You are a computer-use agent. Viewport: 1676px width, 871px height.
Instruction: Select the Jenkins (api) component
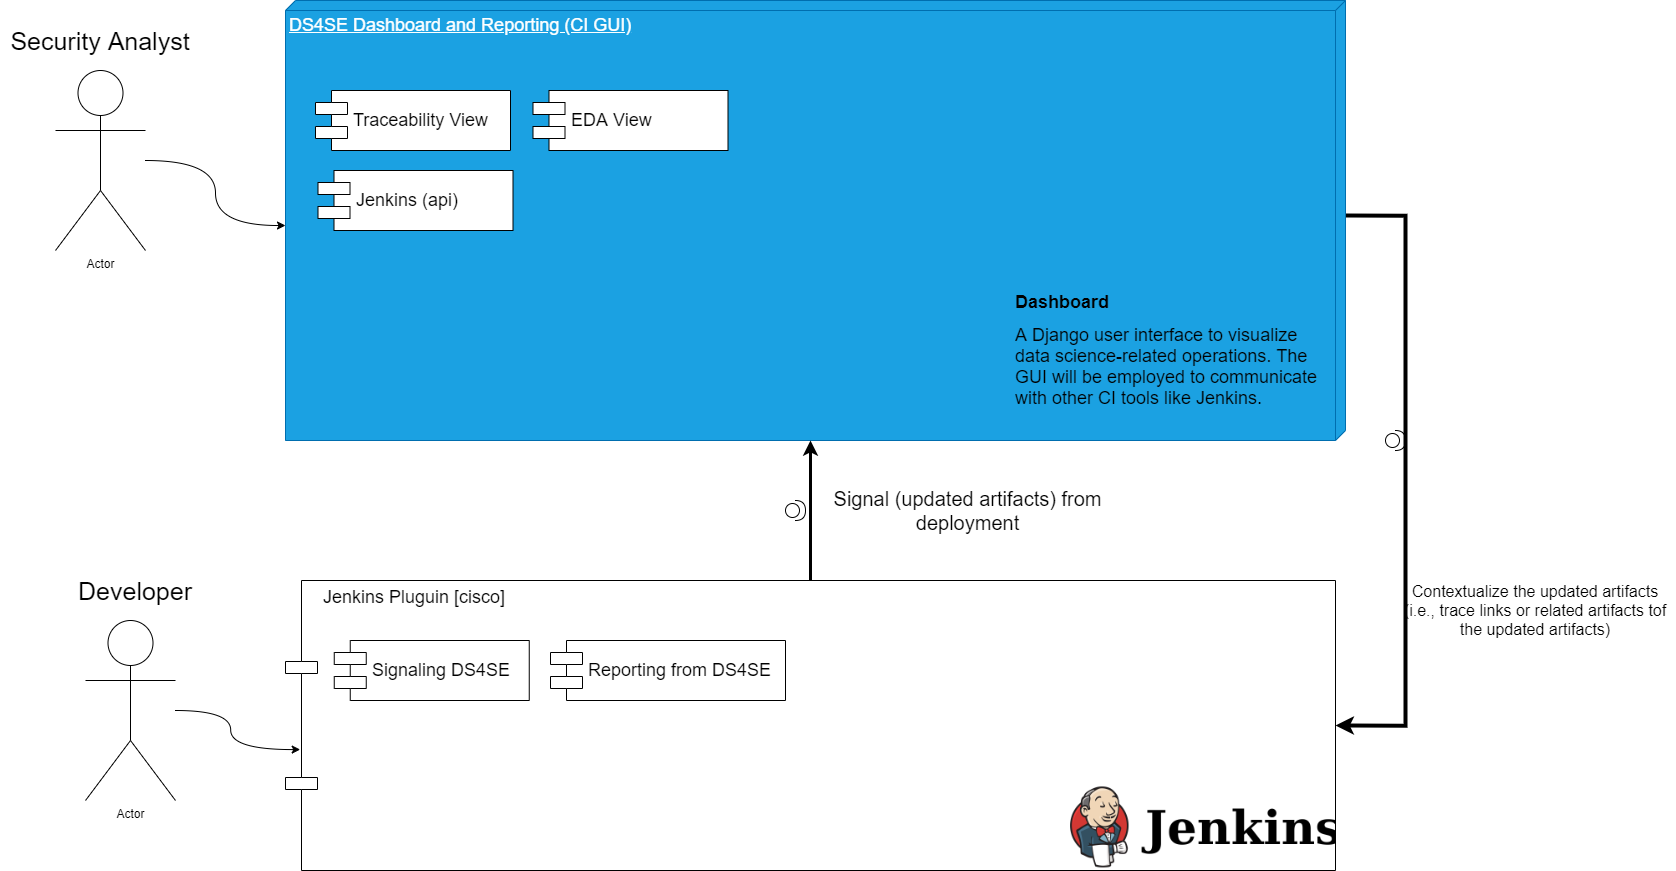click(x=415, y=200)
